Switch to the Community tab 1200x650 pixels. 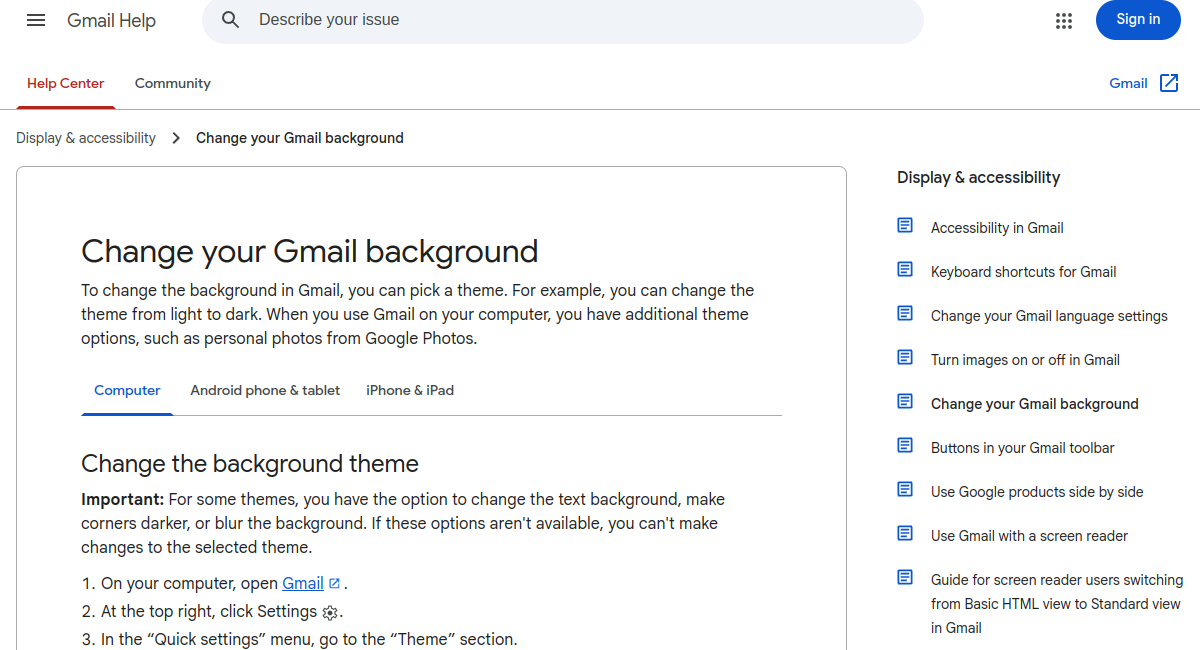pyautogui.click(x=173, y=83)
